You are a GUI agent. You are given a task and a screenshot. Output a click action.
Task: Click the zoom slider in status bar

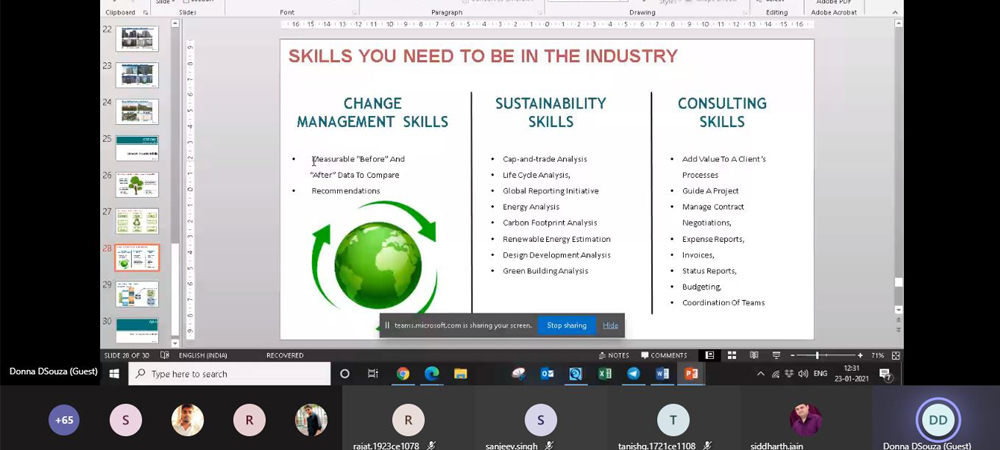(x=818, y=355)
